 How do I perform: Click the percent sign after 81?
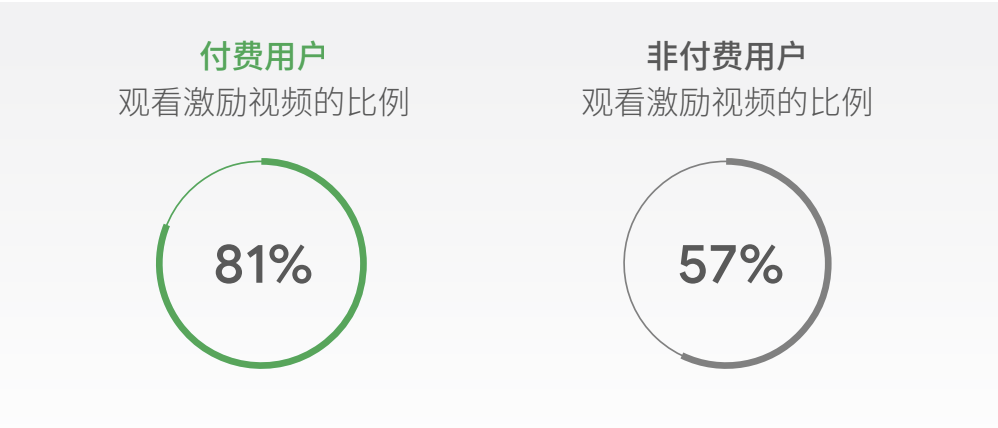[291, 265]
